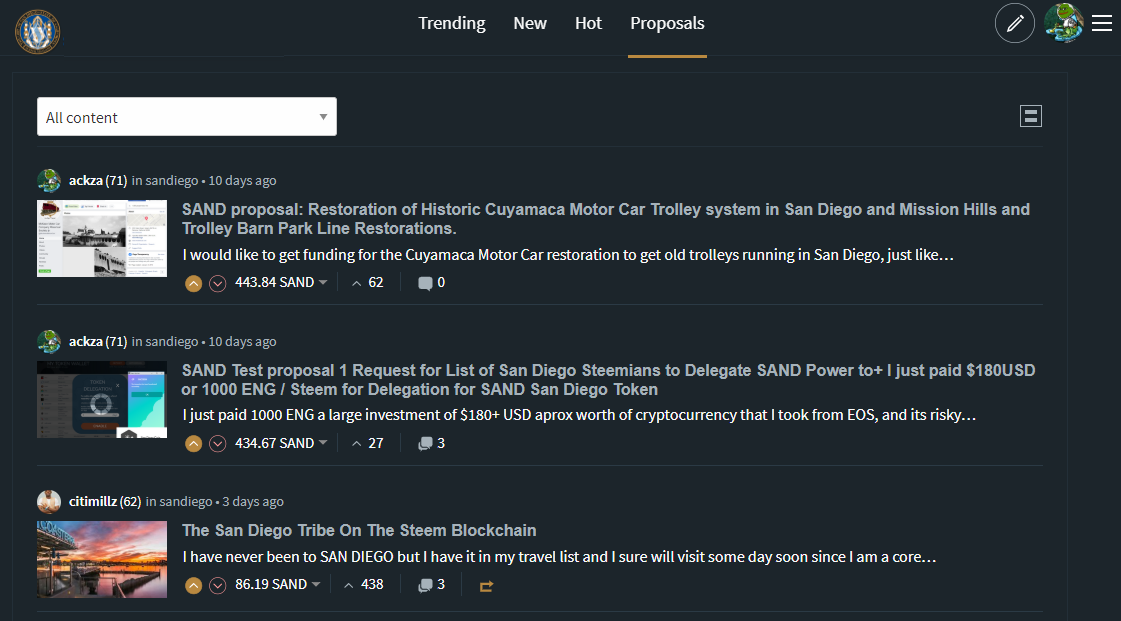Viewport: 1121px width, 621px height.
Task: Visit citimillz (62) profile link
Action: 105,502
